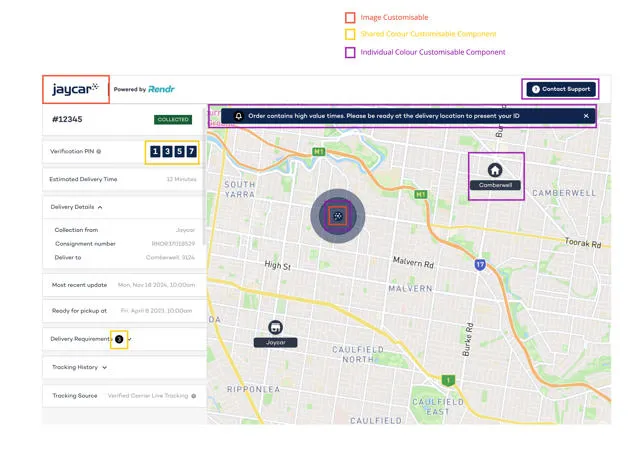The image size is (640, 456).
Task: Click the Malvern Rd label on map
Action: [413, 262]
